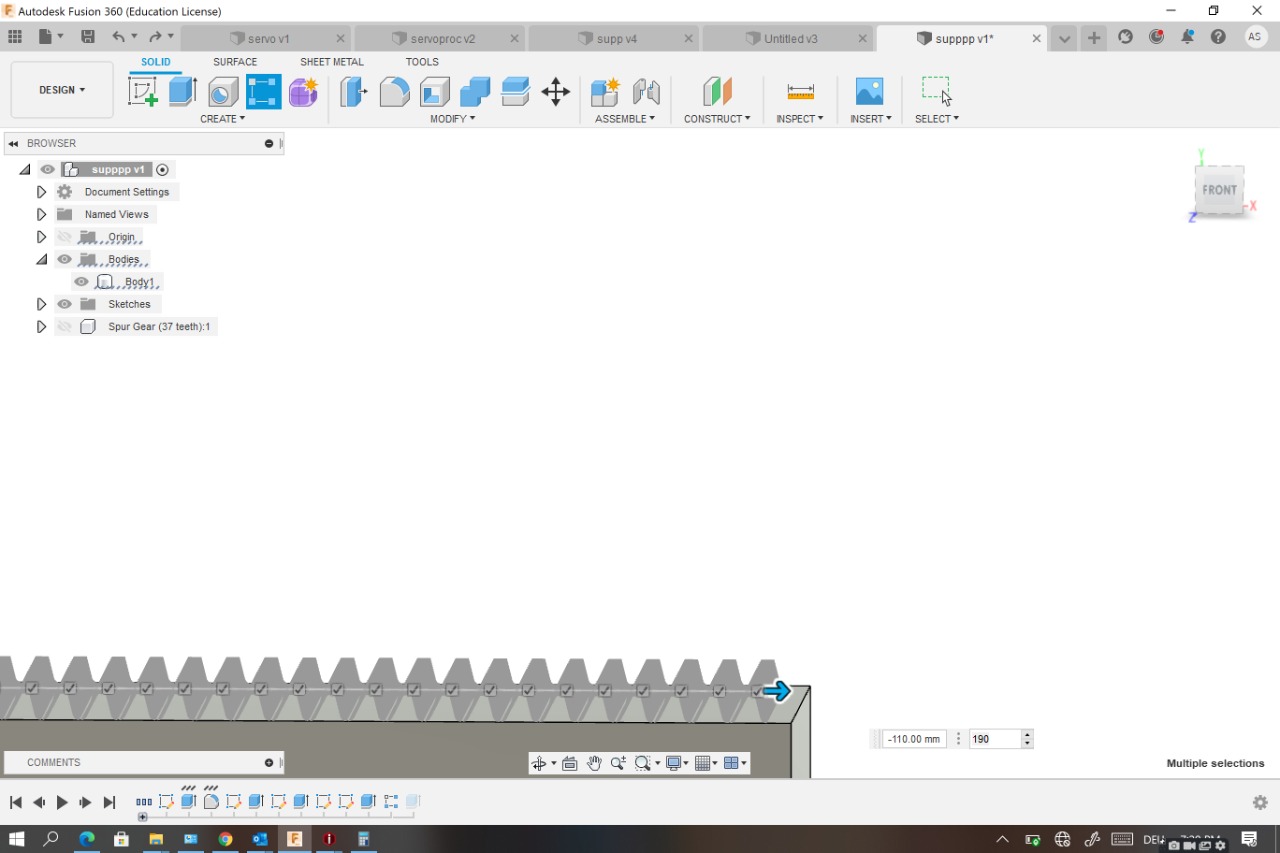Select the highlighted Rectangular Pattern tool
The width and height of the screenshot is (1280, 853).
(x=264, y=92)
